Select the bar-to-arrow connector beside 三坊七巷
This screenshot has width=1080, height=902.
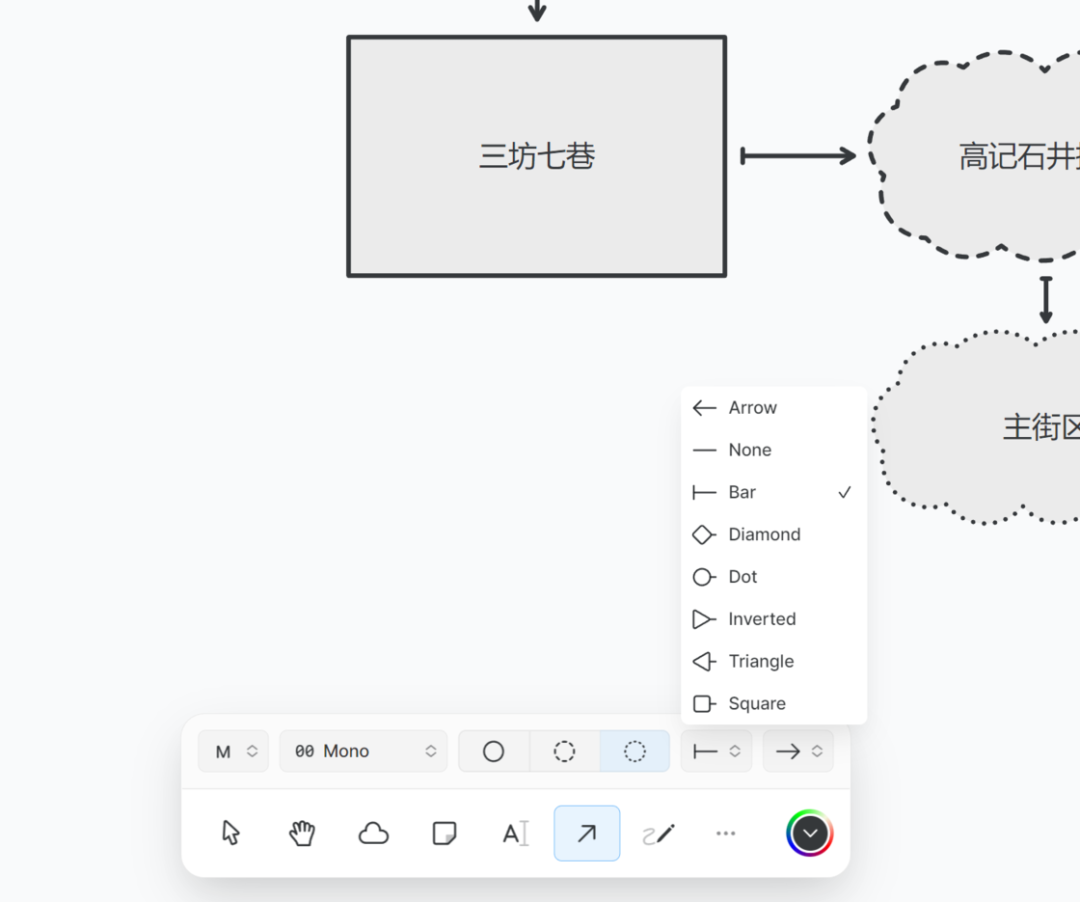(x=798, y=156)
